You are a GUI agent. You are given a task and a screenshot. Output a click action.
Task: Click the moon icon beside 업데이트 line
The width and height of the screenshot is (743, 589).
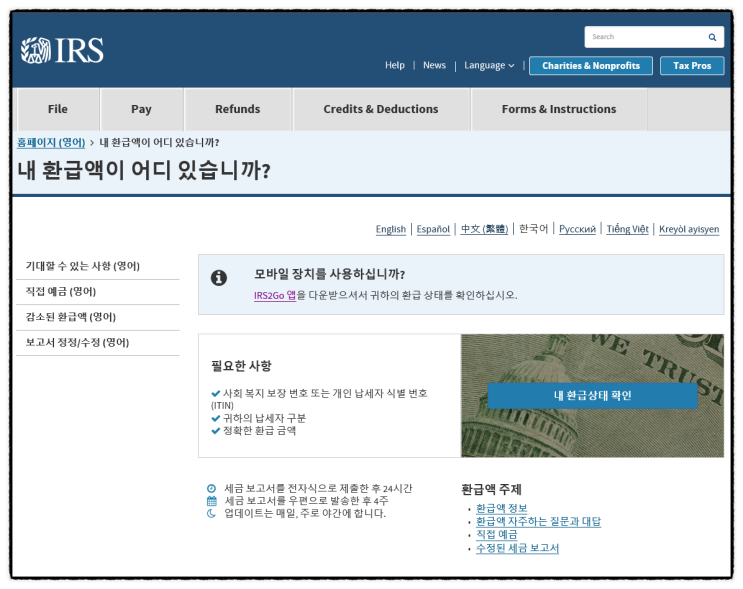coord(211,513)
